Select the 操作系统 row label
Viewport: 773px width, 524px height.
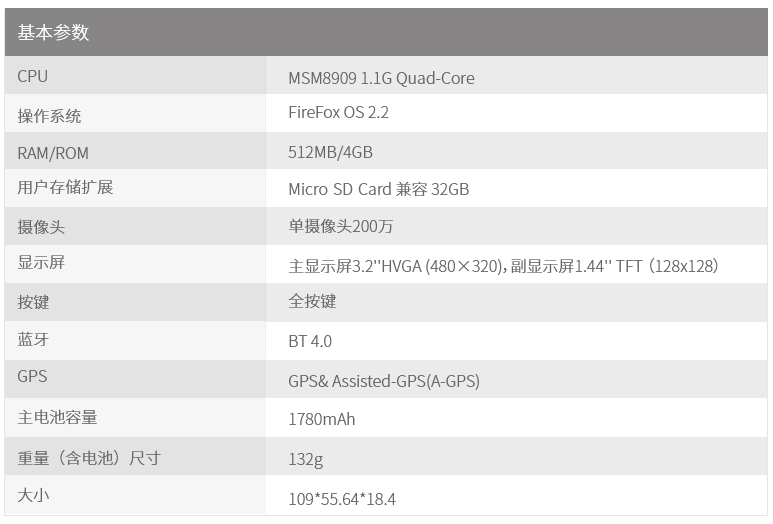point(50,116)
